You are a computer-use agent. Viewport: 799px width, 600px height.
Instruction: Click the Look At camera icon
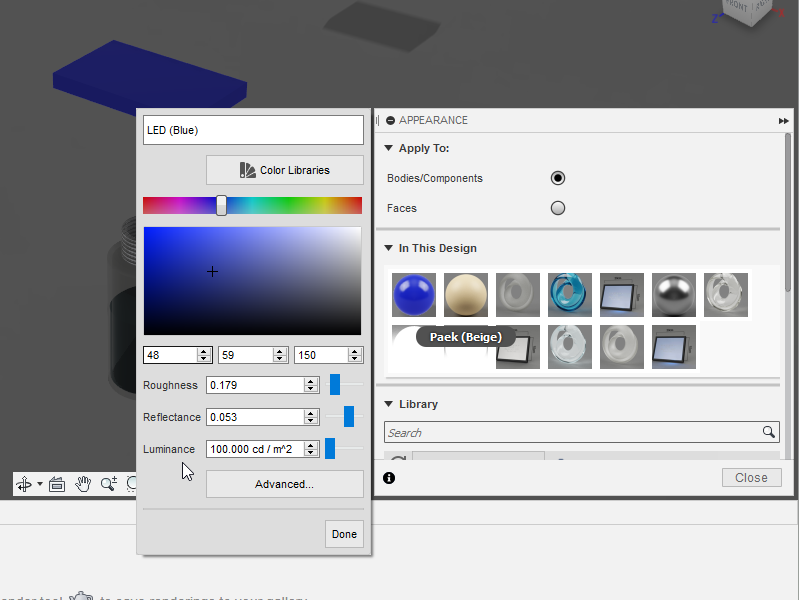point(57,483)
